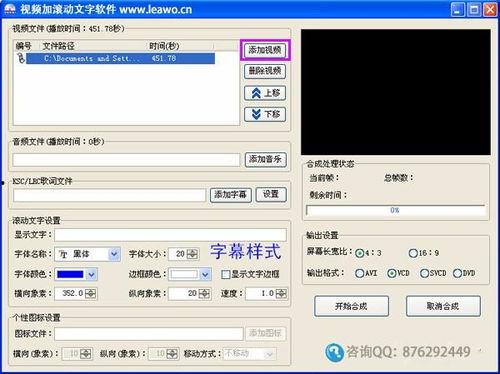Click the 纵向象索 20 stepper
500x374 pixels.
[x=204, y=294]
